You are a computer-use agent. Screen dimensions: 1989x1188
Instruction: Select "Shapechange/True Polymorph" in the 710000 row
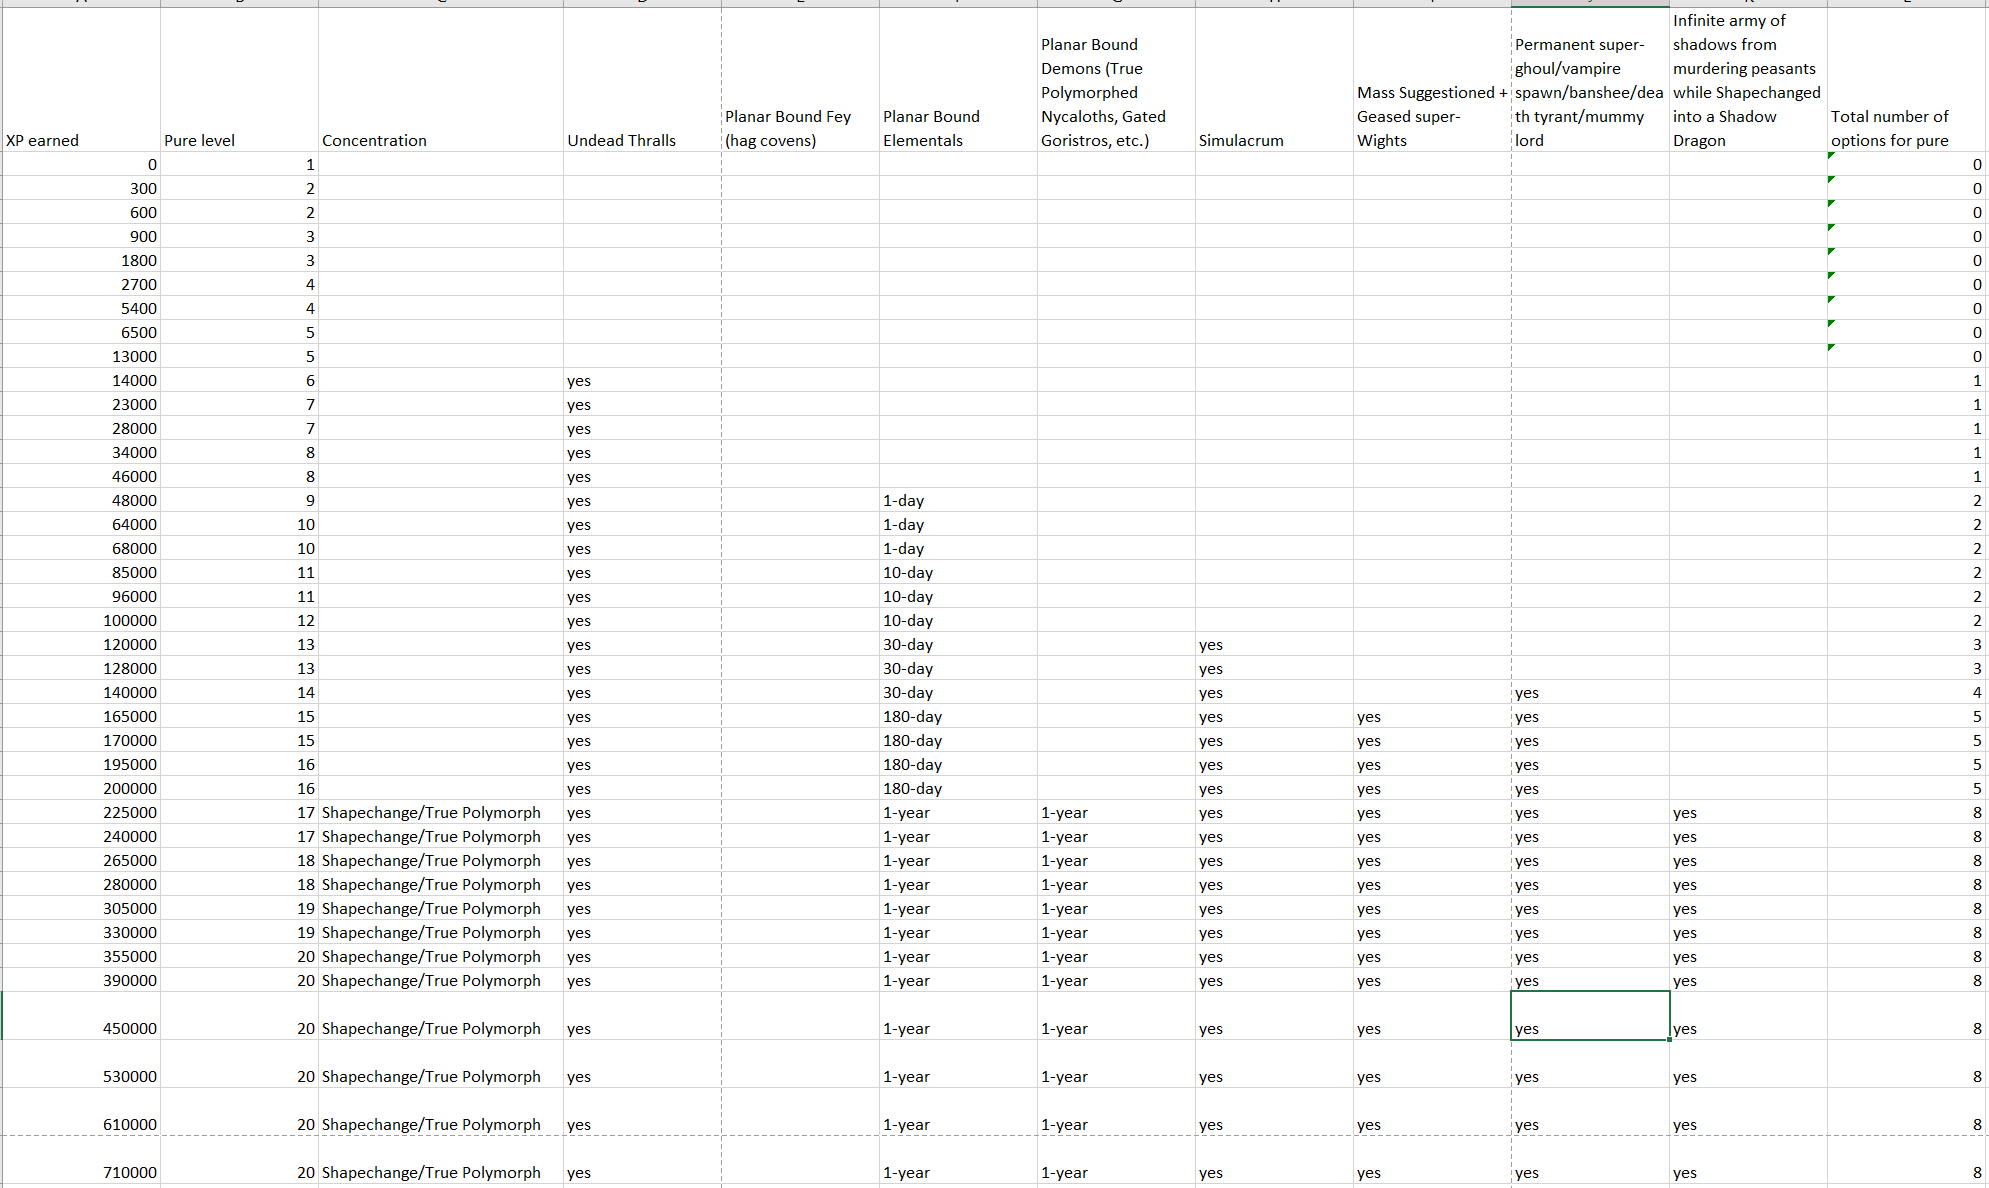coord(441,1160)
